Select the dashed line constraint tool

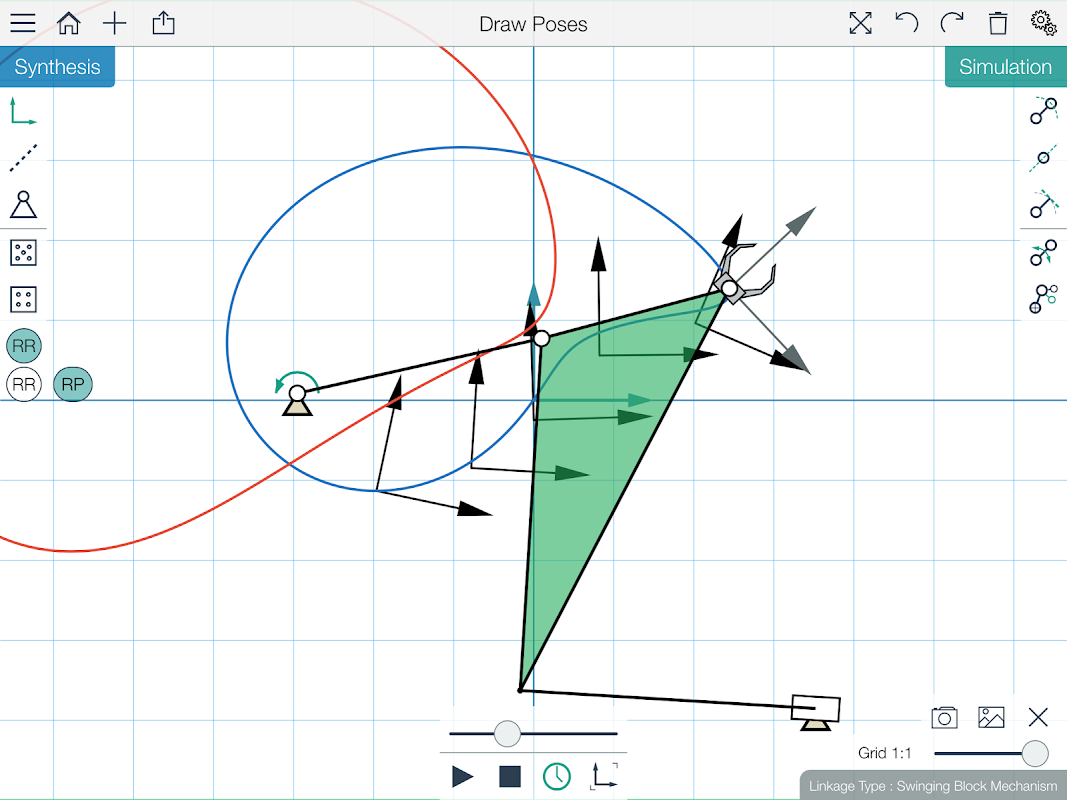pyautogui.click(x=23, y=158)
